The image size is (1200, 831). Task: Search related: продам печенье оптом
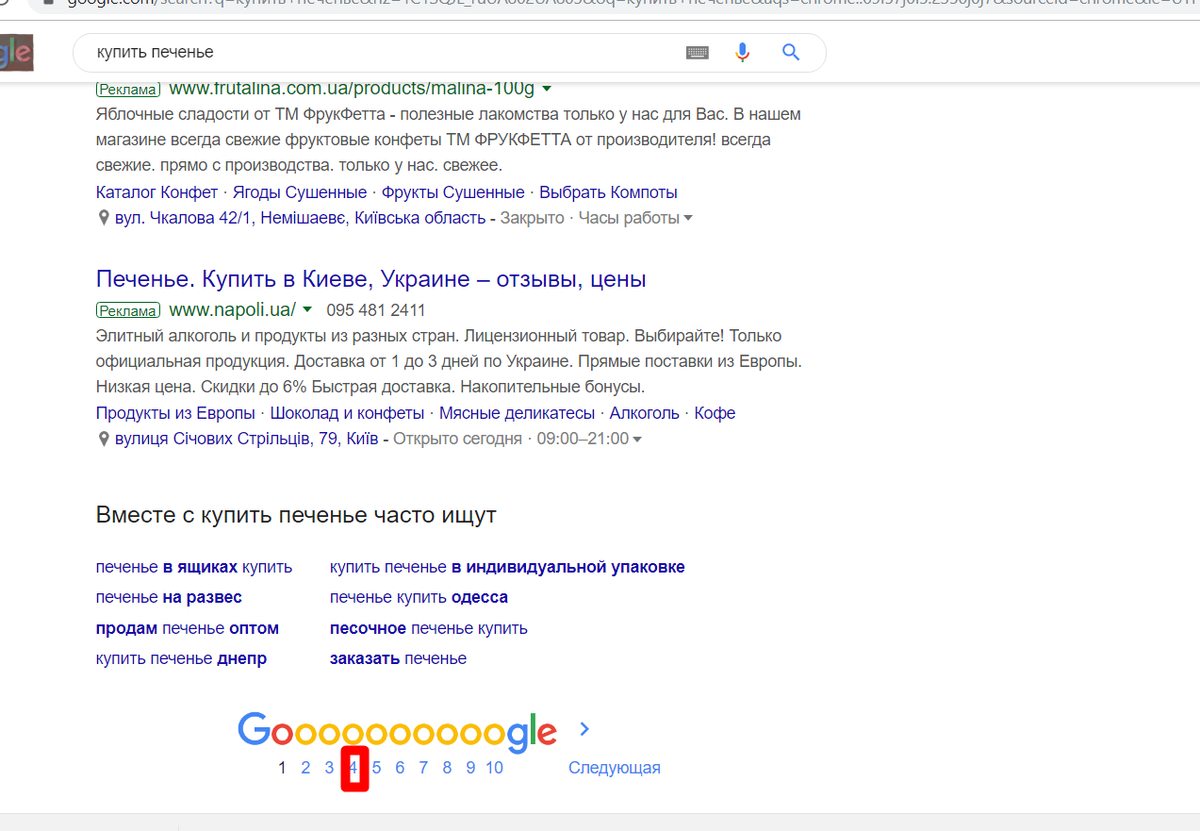click(x=187, y=628)
